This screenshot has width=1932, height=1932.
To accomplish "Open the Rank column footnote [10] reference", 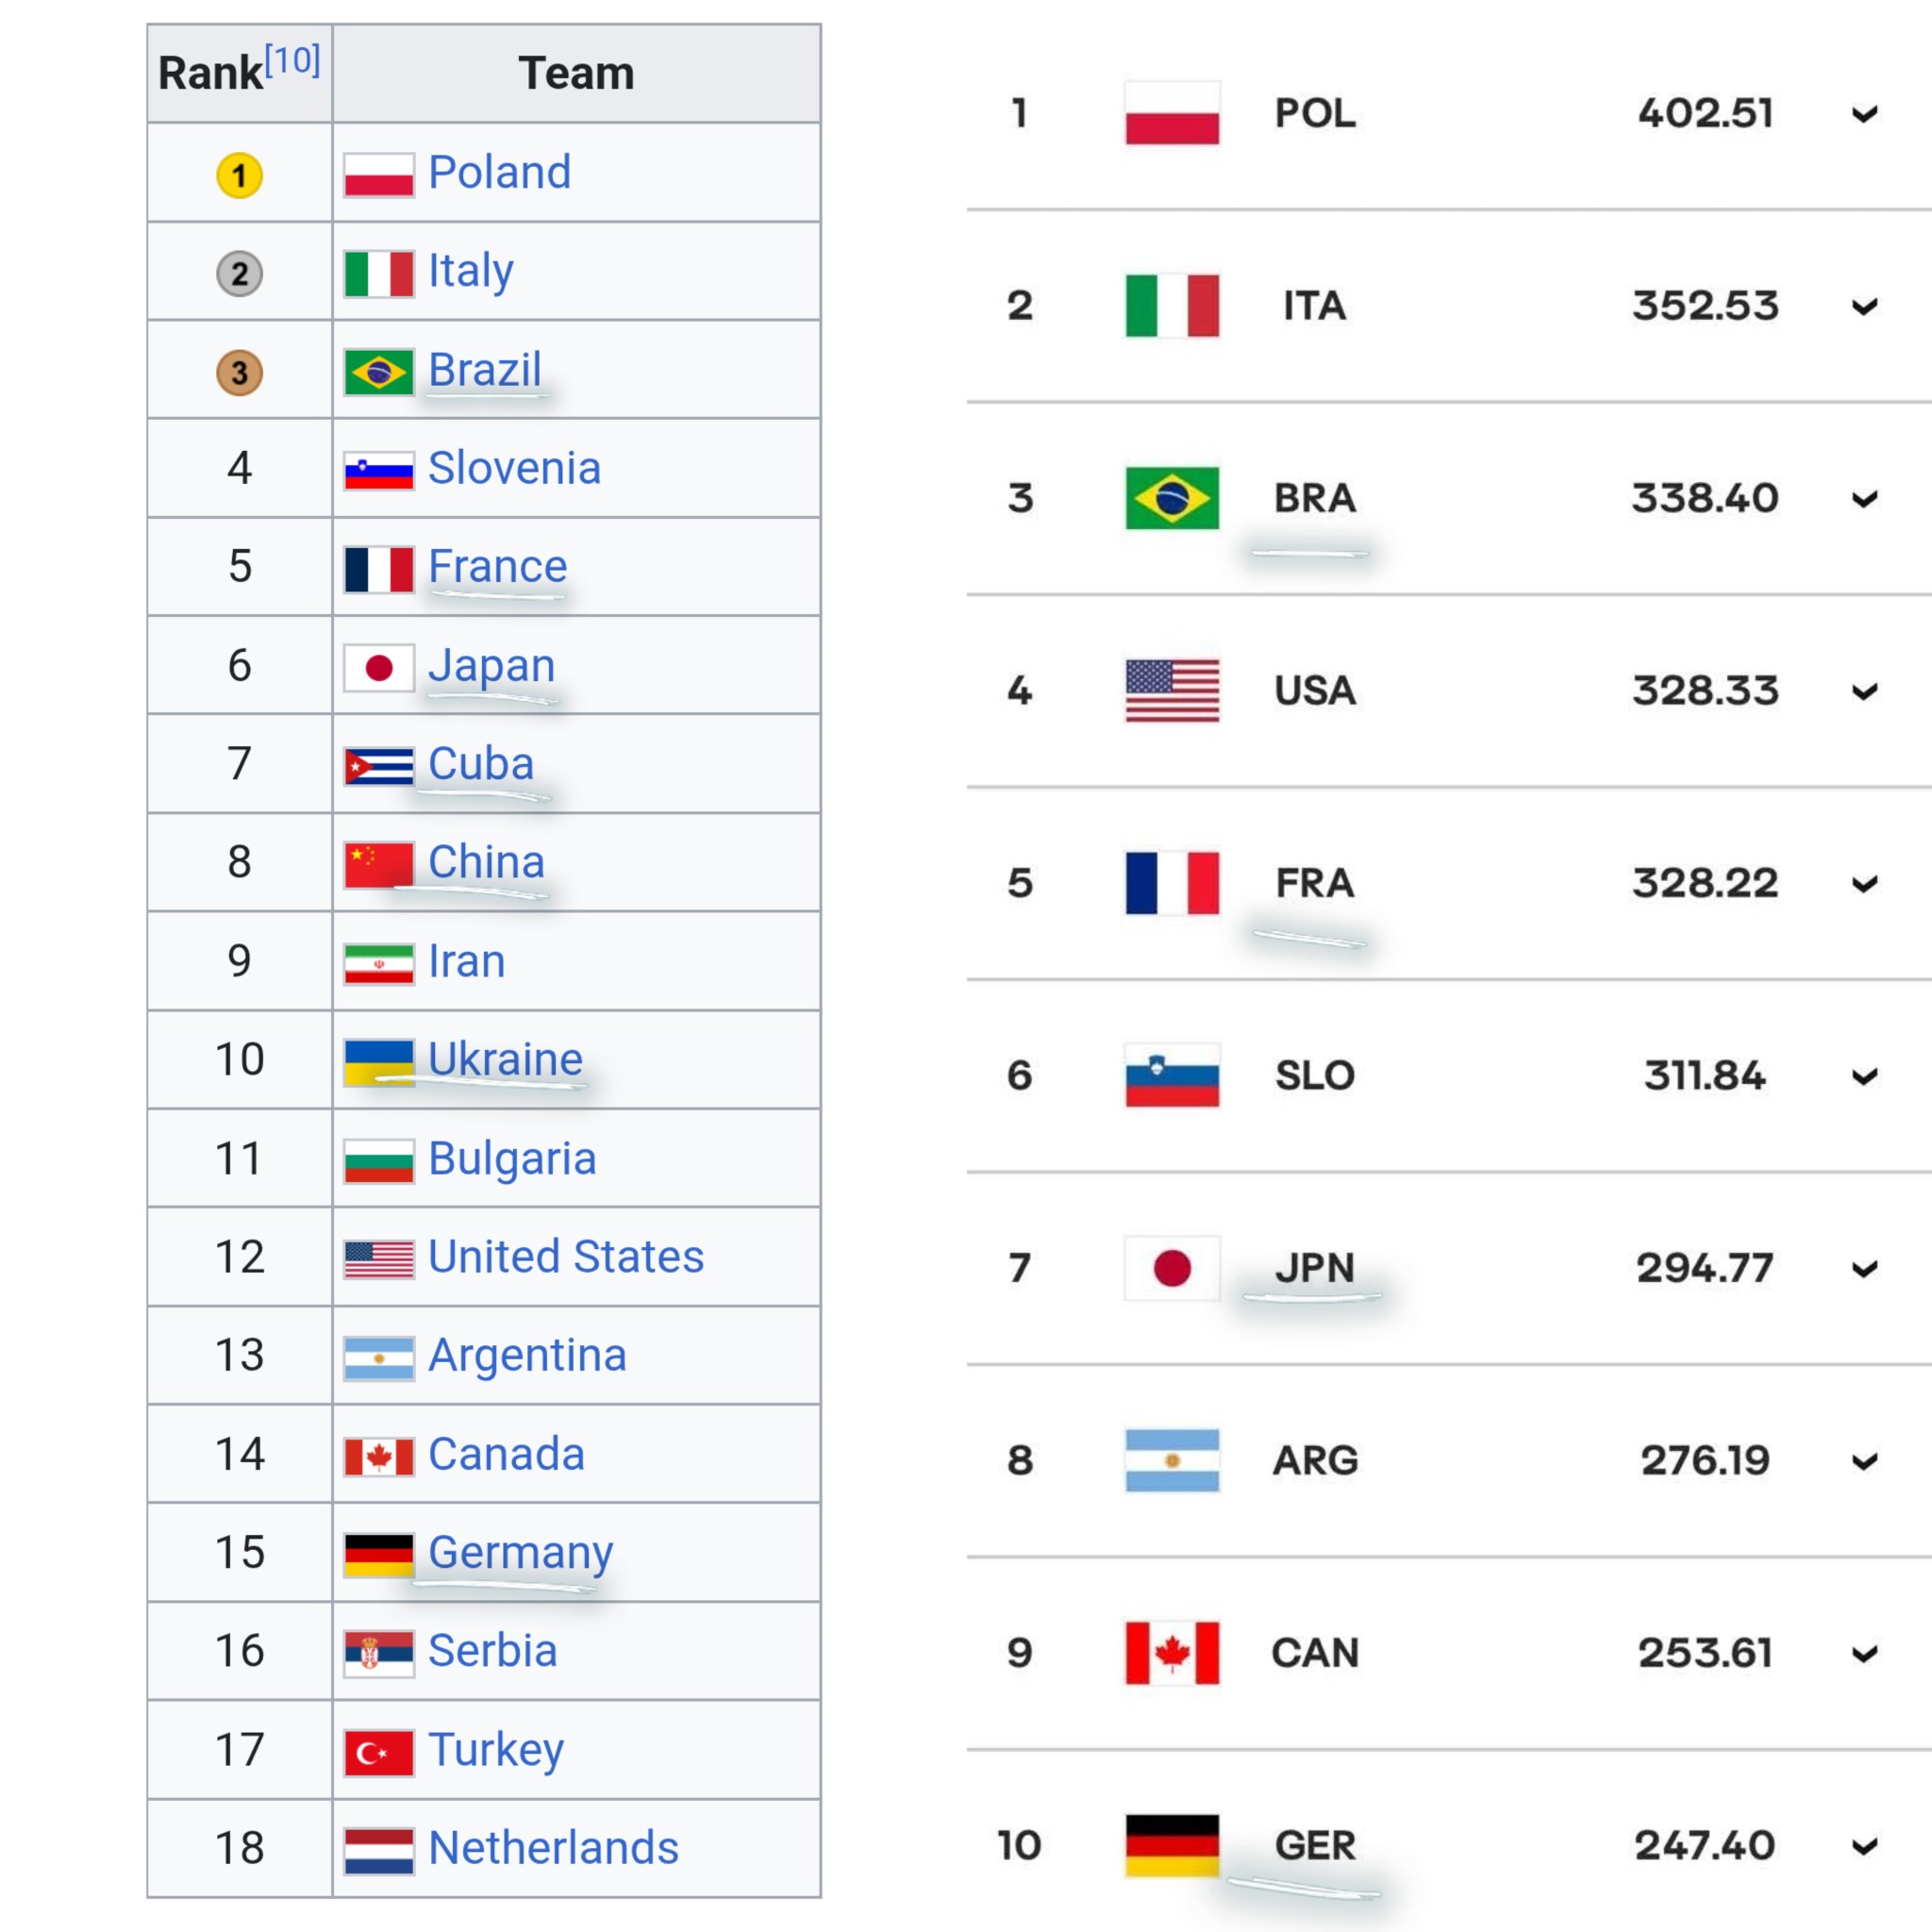I will 292,60.
